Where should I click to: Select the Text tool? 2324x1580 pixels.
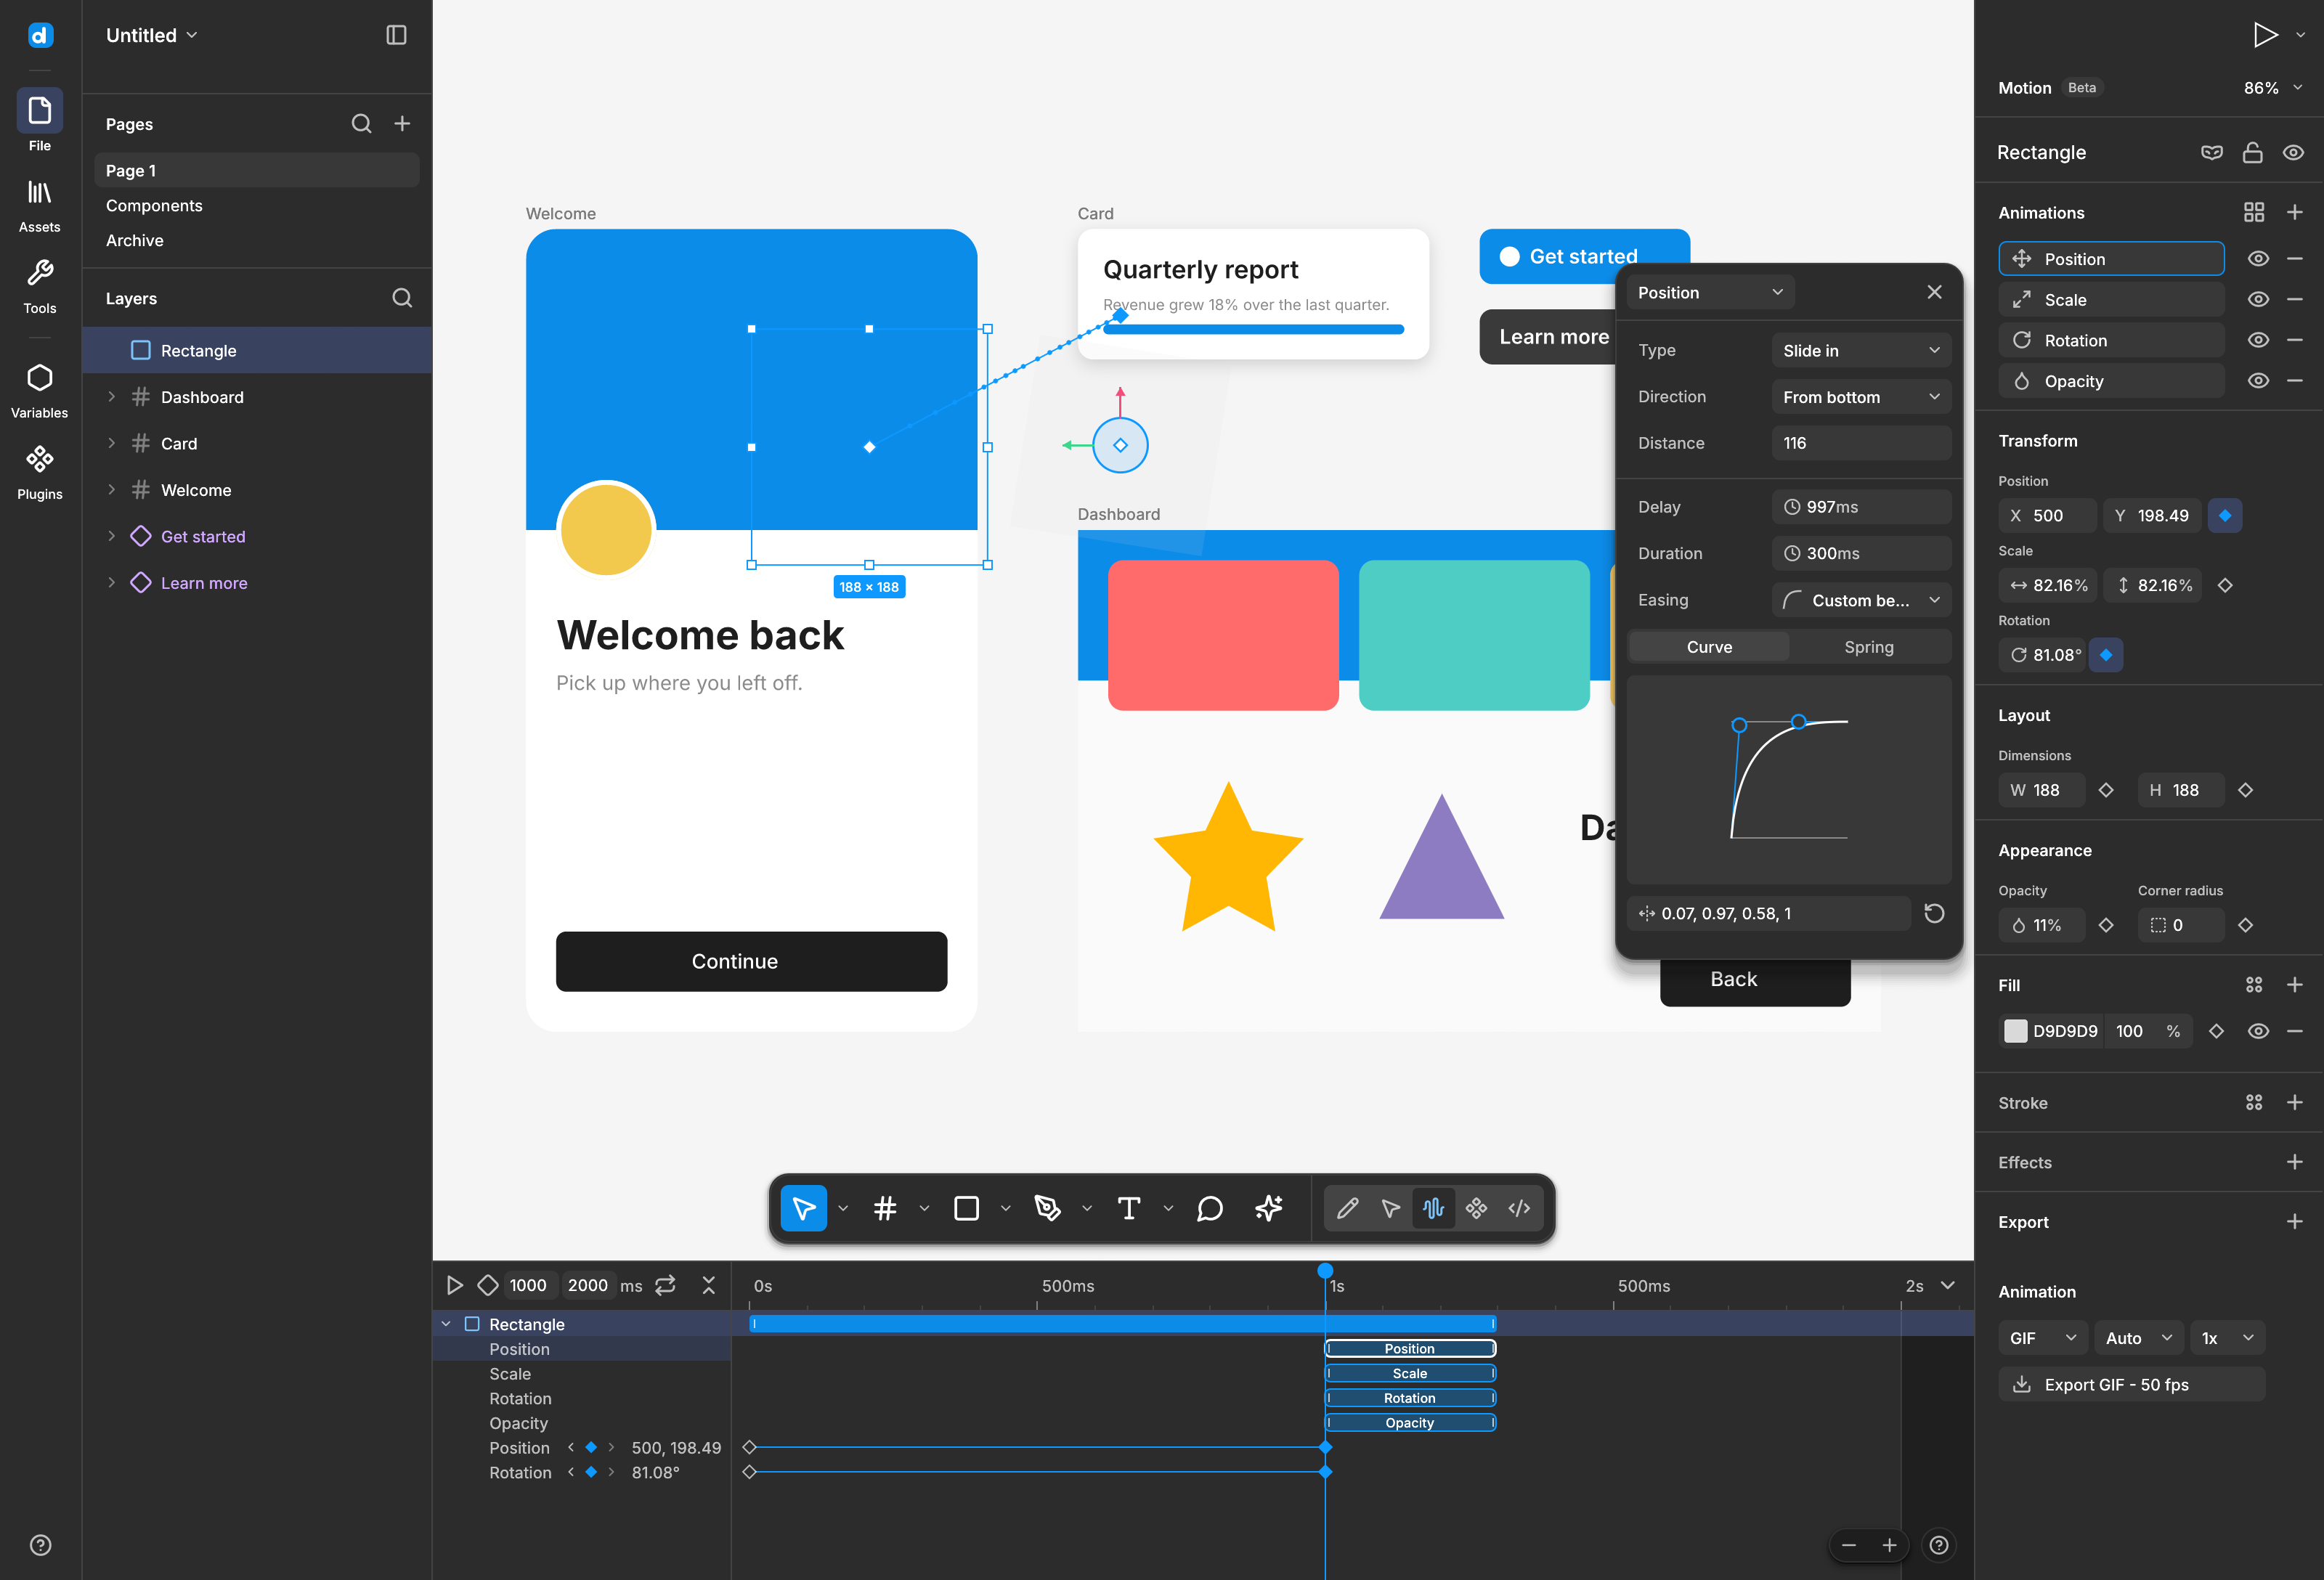[x=1129, y=1208]
